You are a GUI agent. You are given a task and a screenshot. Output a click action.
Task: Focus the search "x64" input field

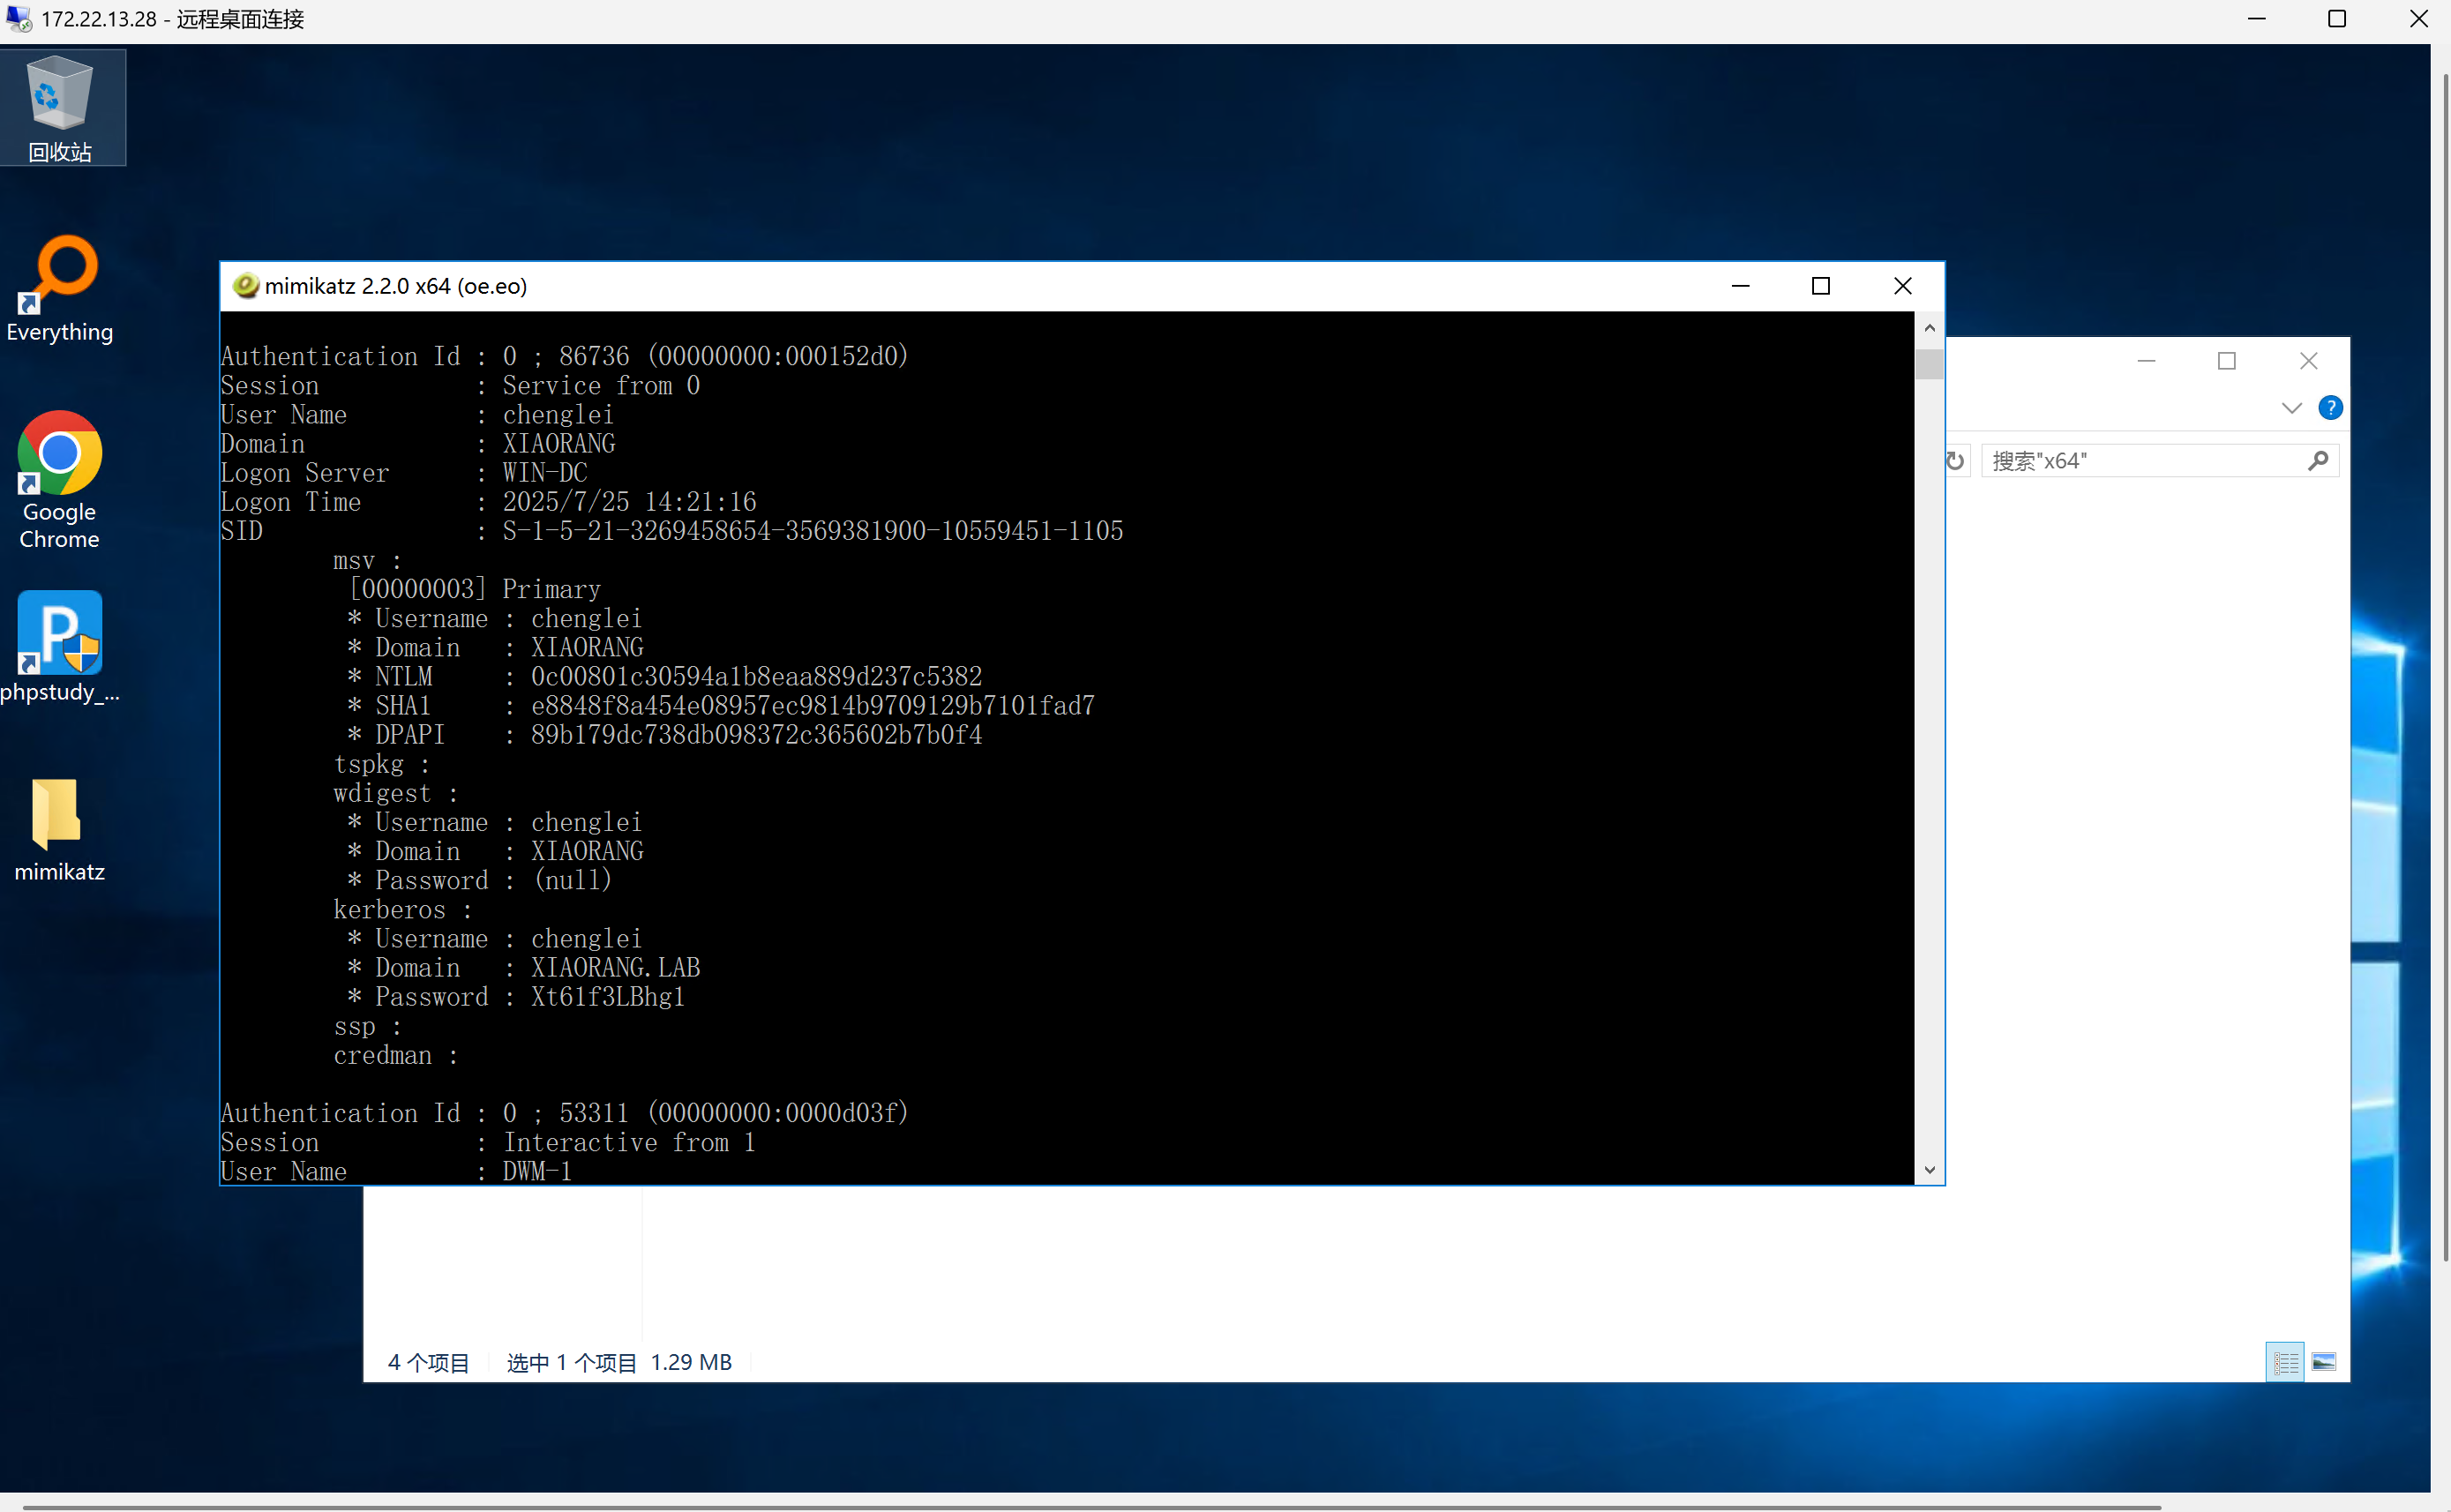pos(2140,461)
